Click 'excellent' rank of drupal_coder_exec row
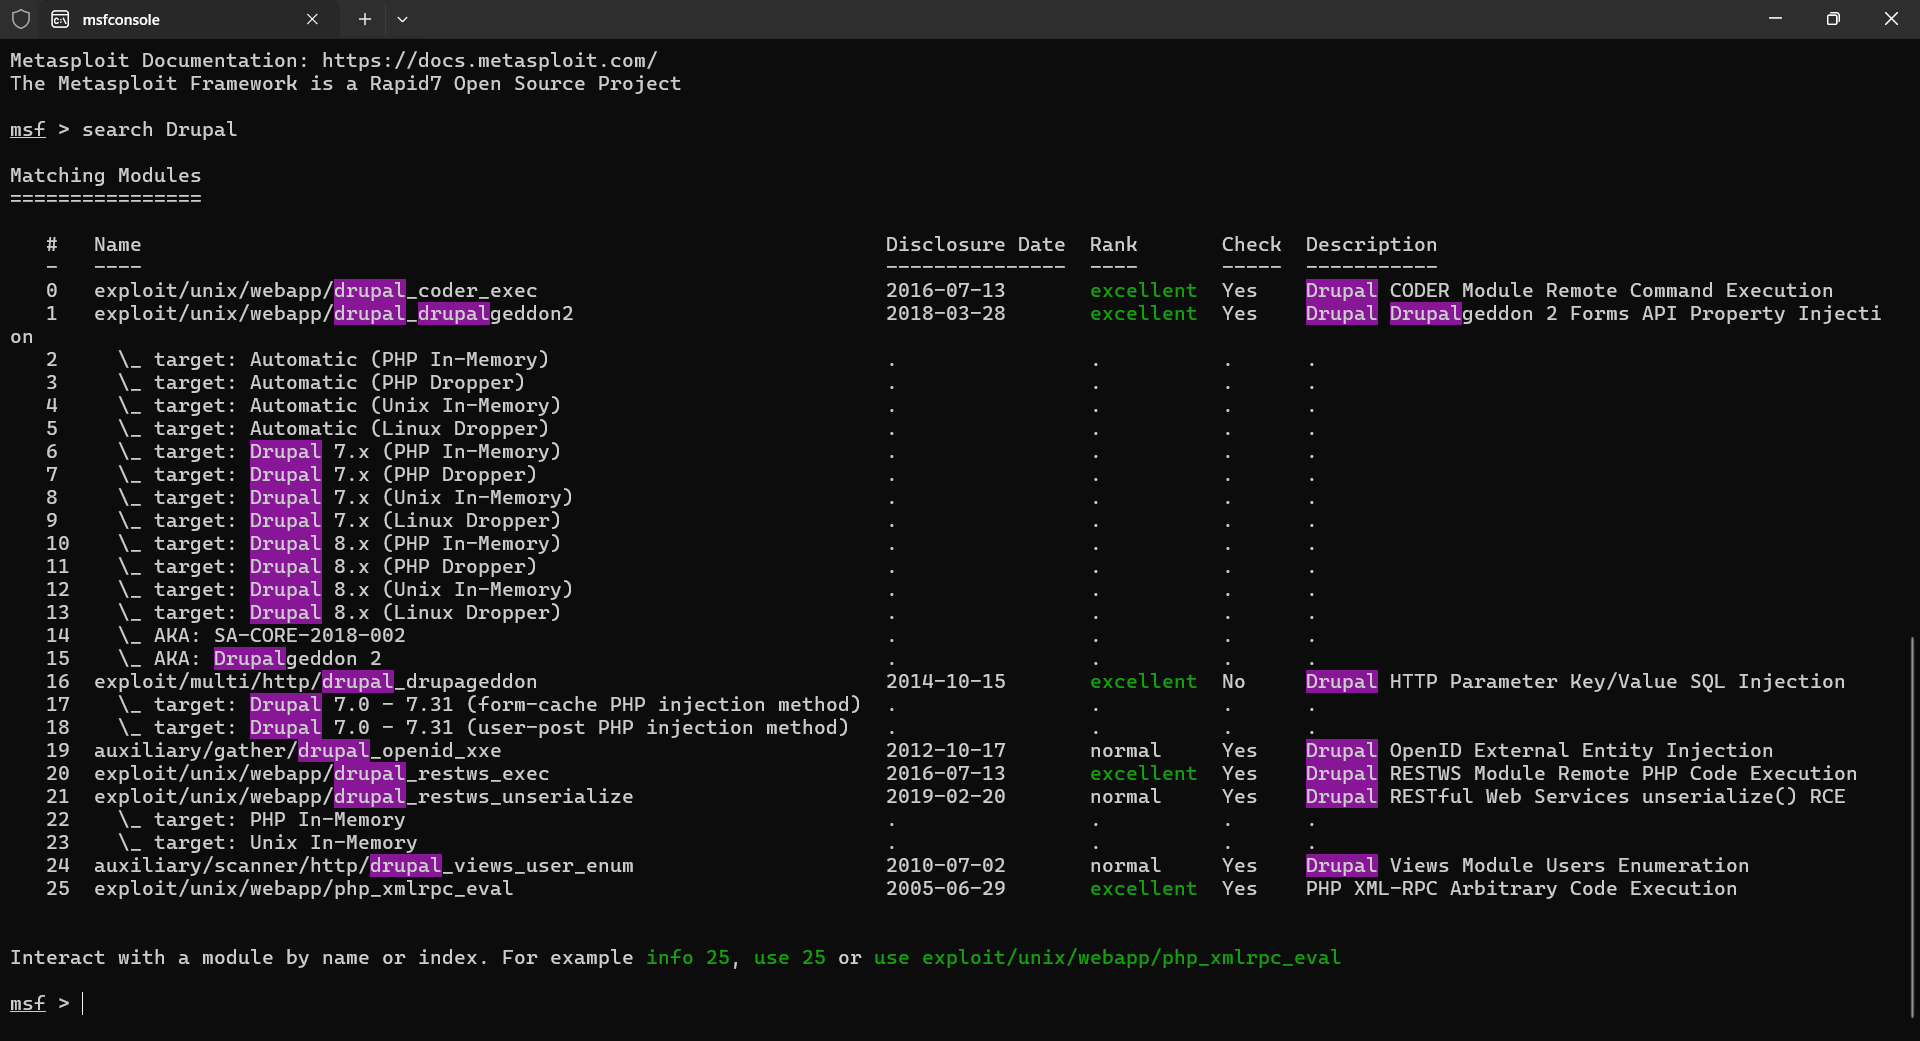Screen dimensions: 1920x1041 click(1144, 291)
